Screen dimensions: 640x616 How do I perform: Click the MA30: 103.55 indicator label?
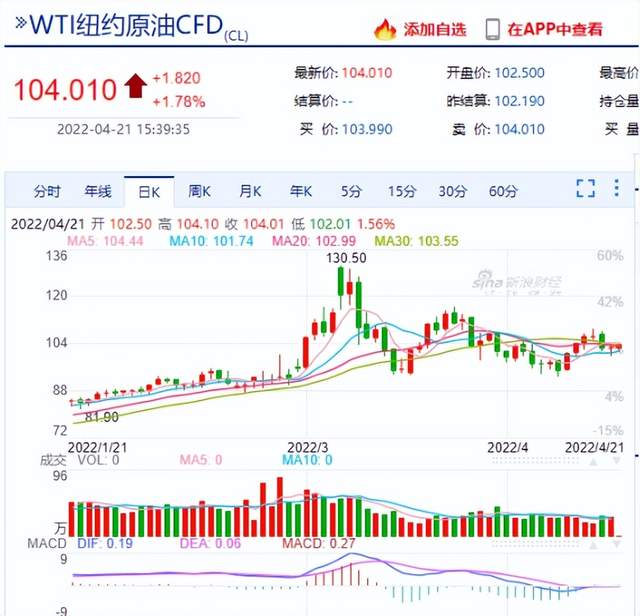[x=416, y=241]
